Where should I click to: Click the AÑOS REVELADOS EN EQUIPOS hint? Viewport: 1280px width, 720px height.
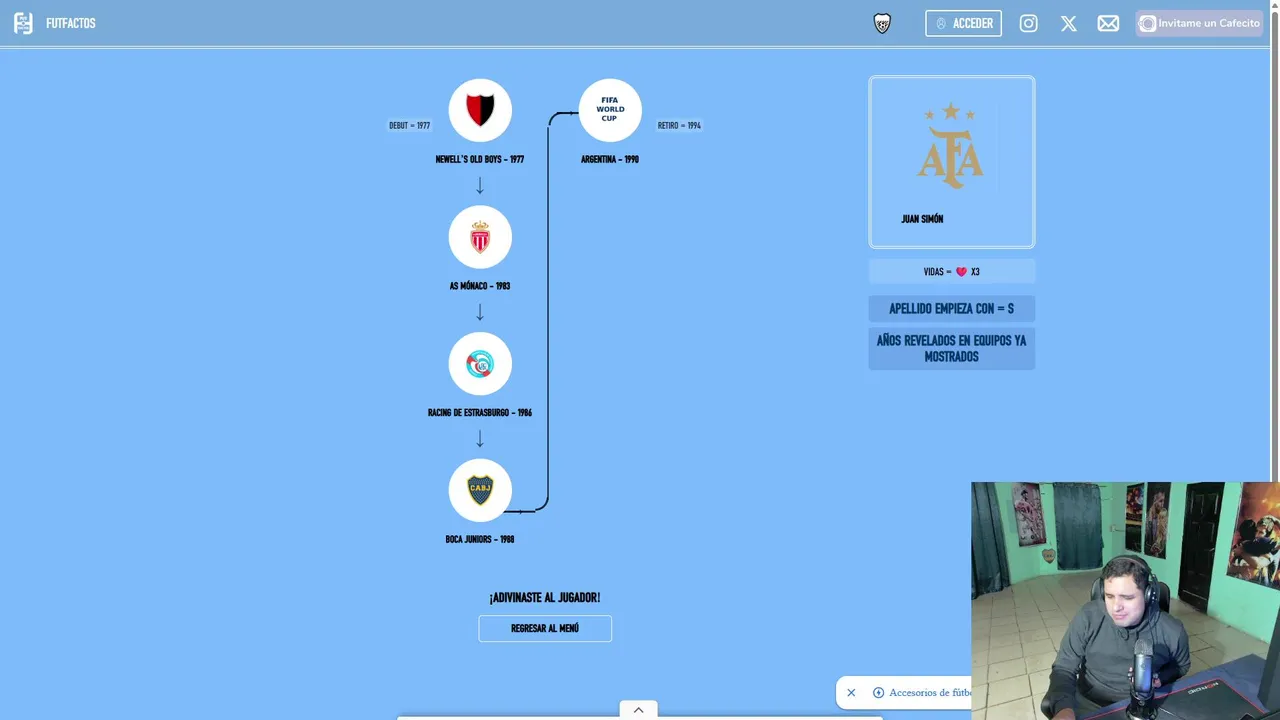click(952, 348)
